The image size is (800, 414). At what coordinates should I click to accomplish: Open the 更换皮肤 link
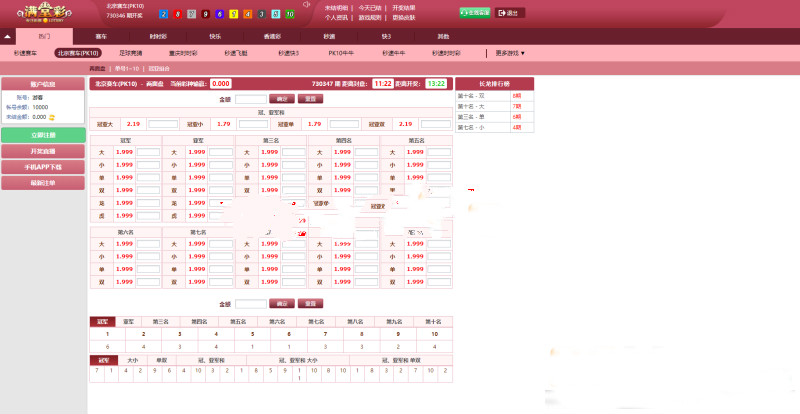[x=404, y=17]
